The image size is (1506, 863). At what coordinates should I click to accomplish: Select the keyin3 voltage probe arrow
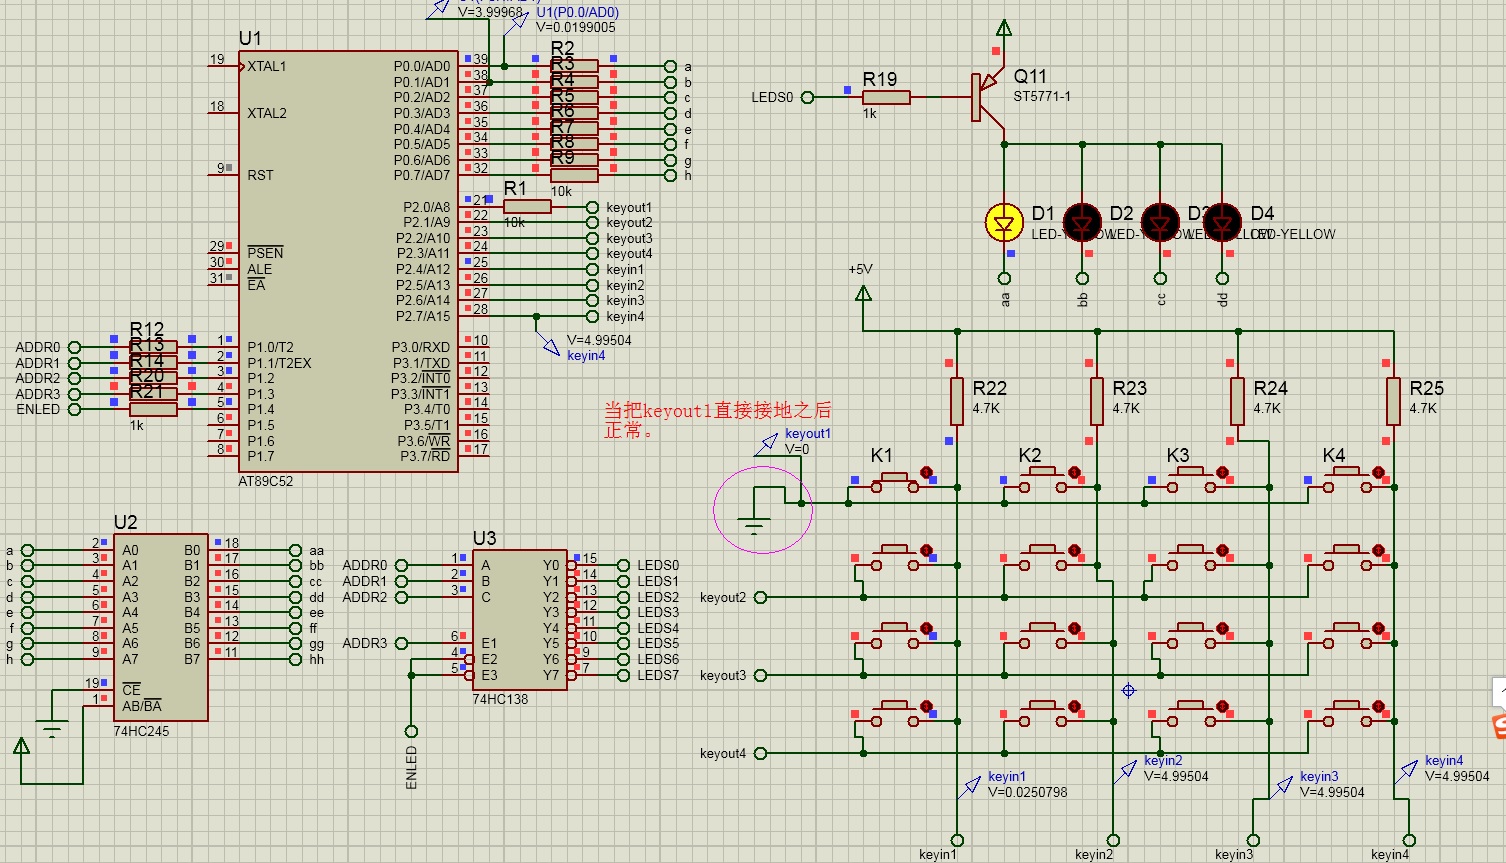coord(1281,787)
